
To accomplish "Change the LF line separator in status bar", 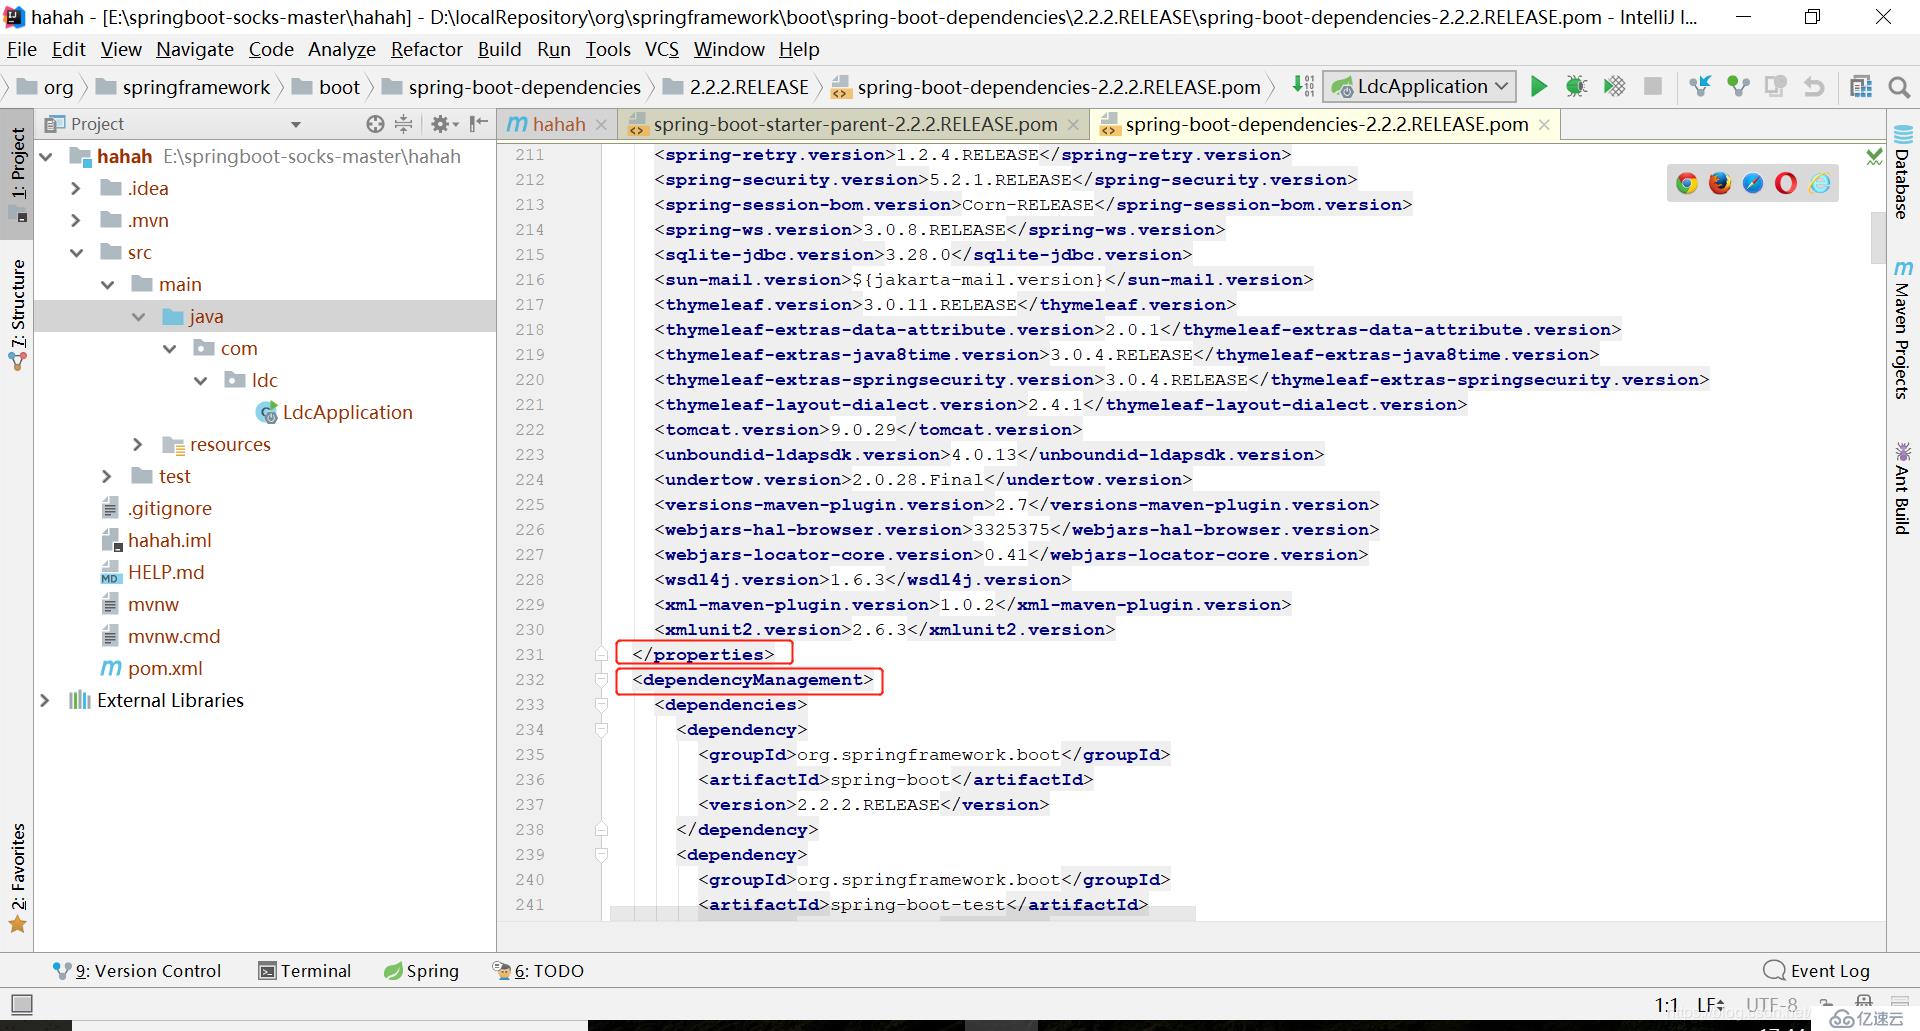I will point(1710,1005).
